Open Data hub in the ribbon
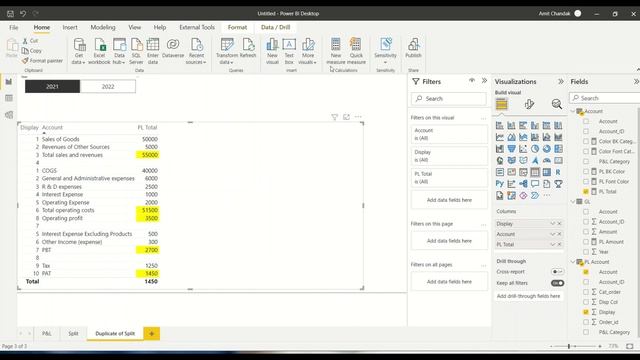Image resolution: width=640 pixels, height=360 pixels. [119, 51]
